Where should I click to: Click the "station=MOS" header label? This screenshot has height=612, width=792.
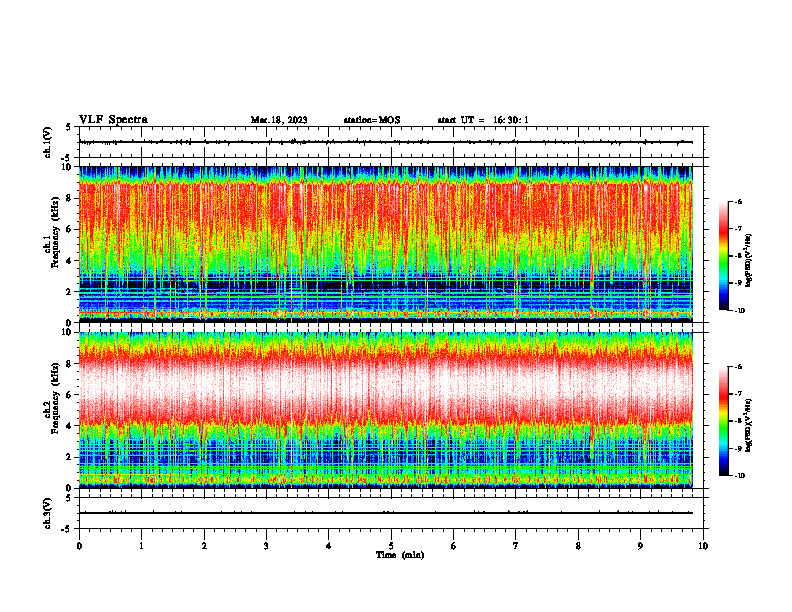point(372,120)
